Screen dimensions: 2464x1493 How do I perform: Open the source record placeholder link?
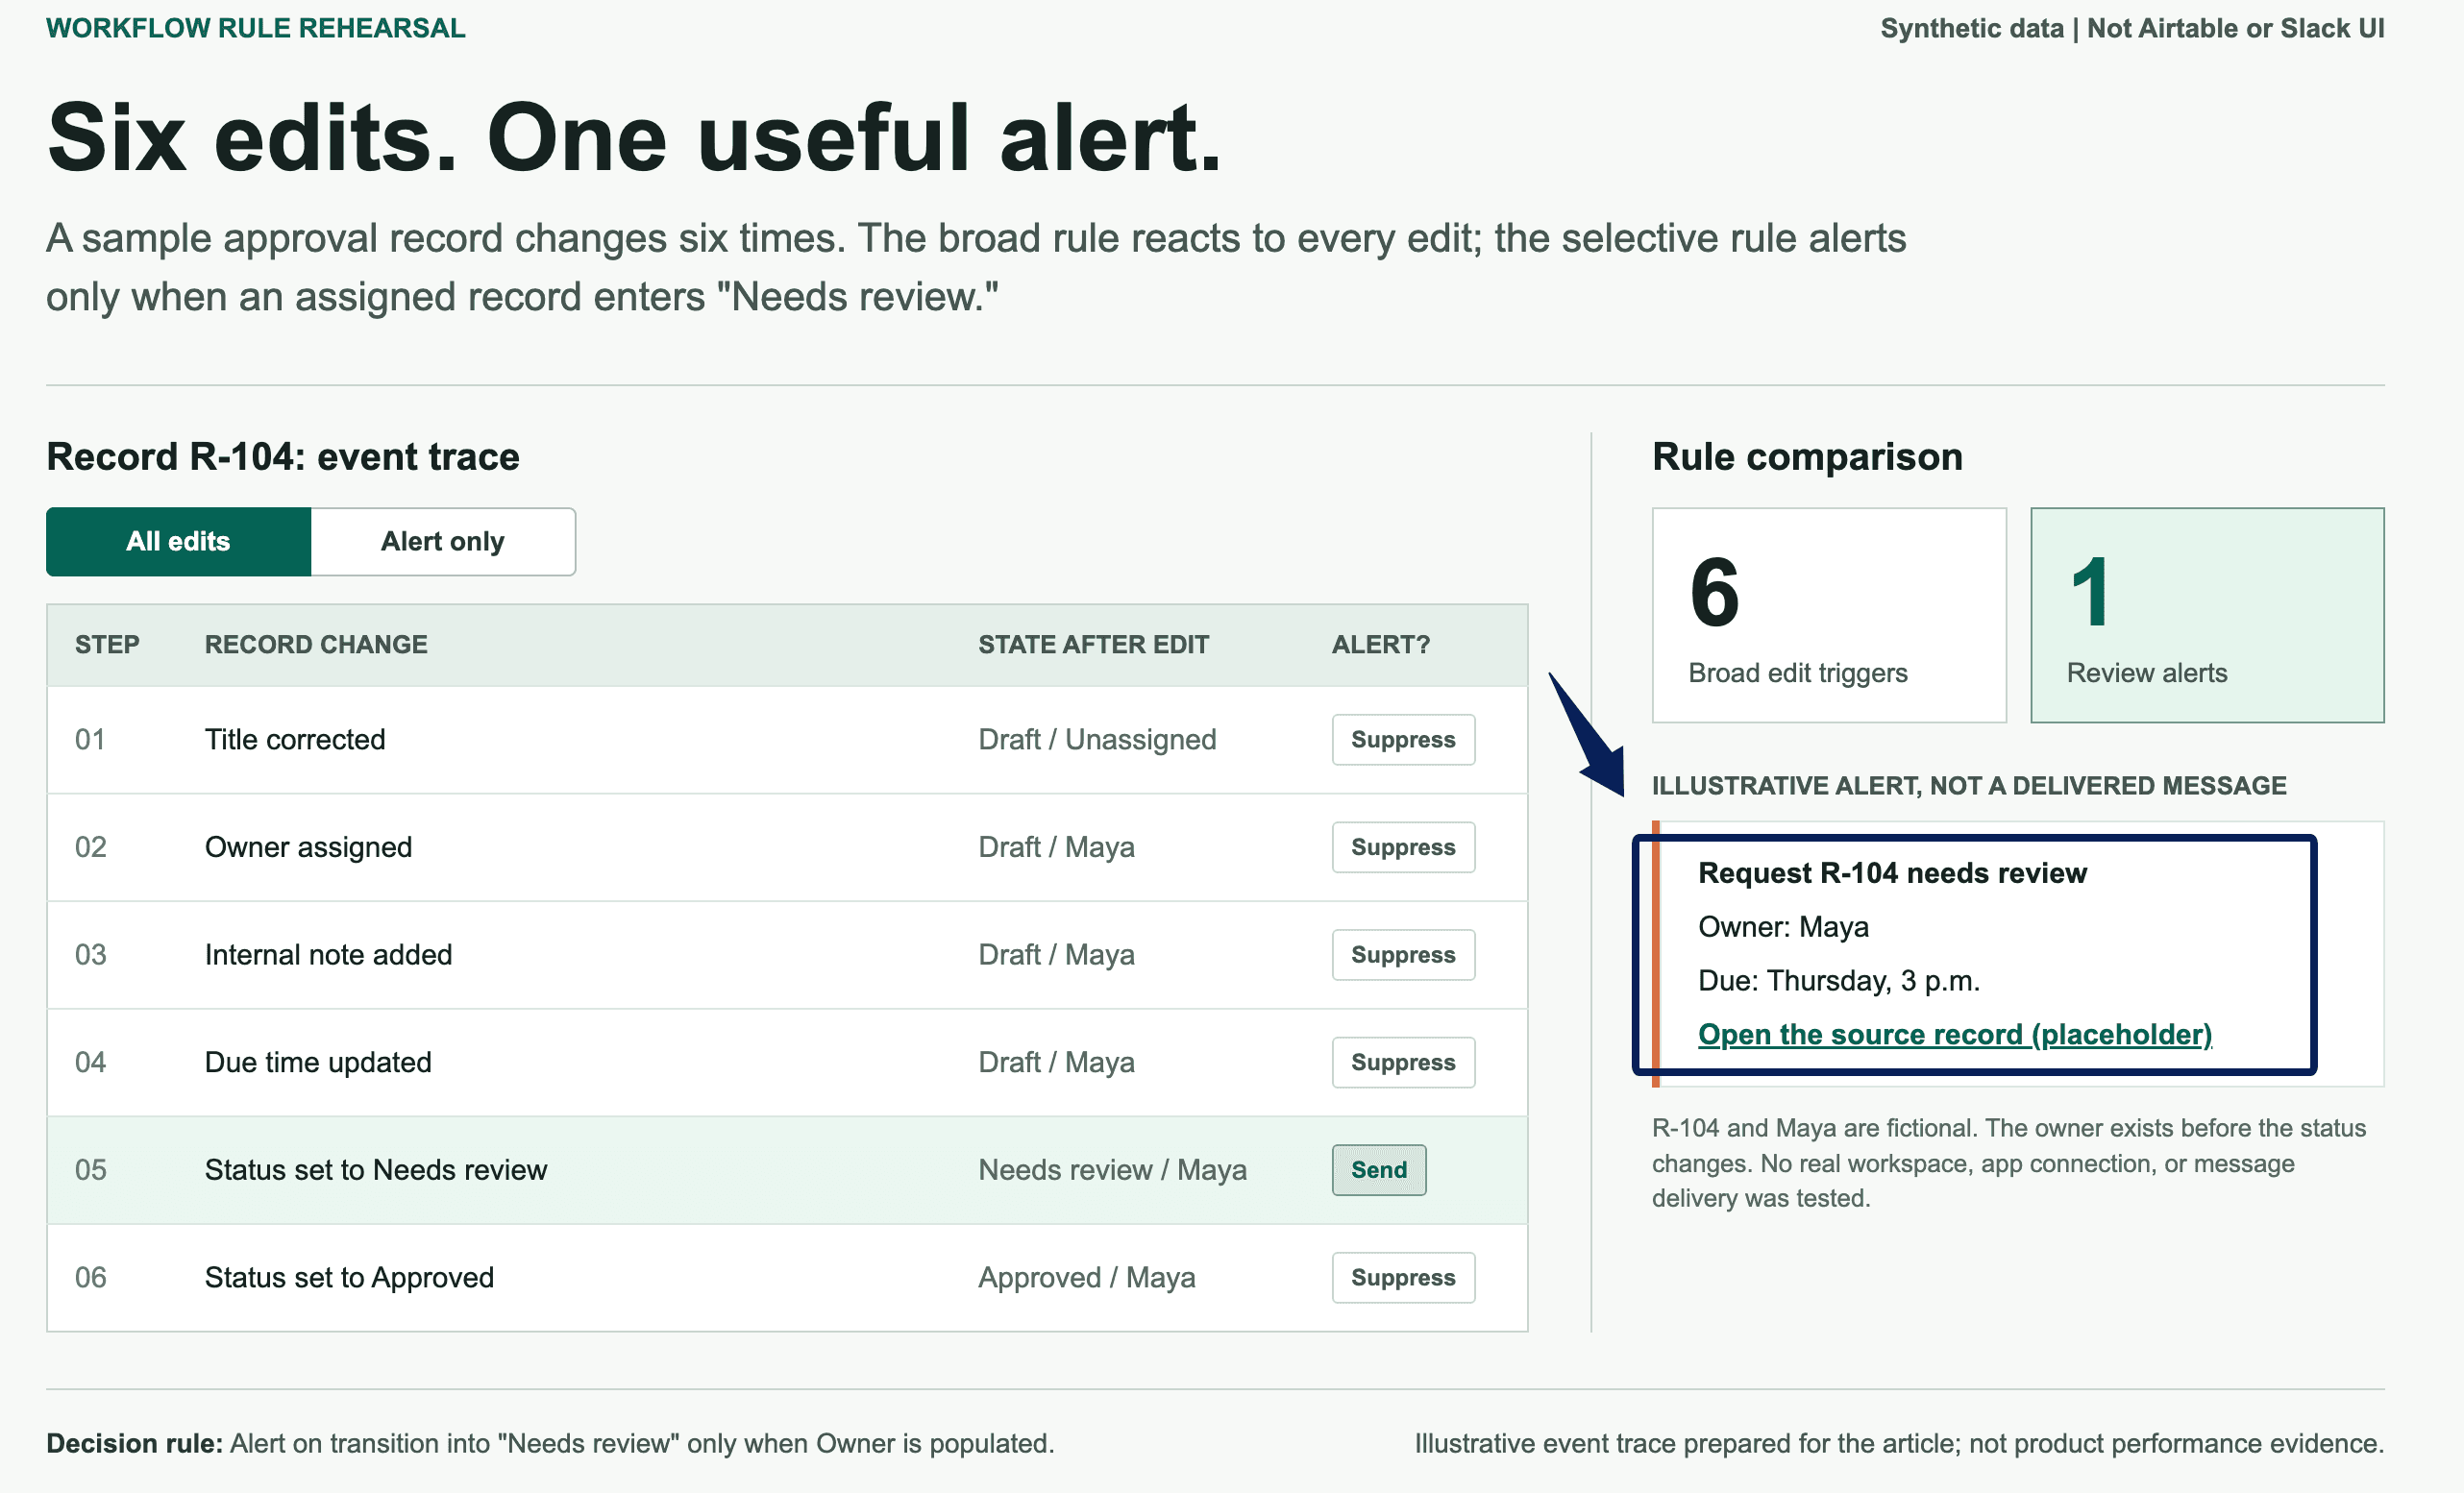click(1955, 1034)
